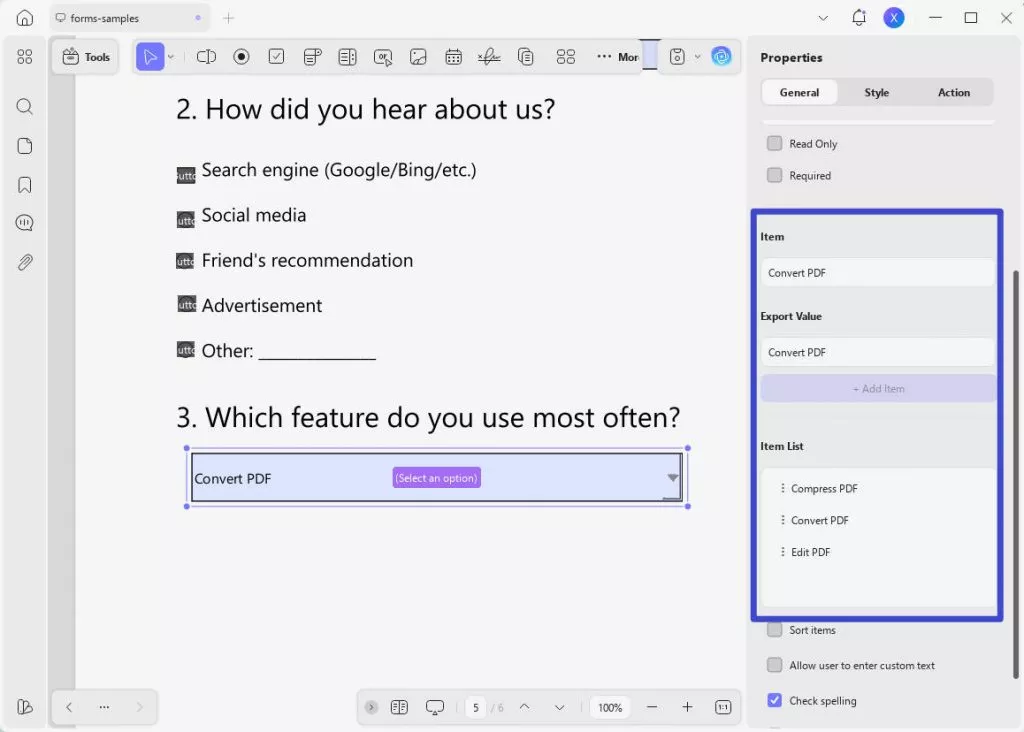Select the checkbox form tool
1024x732 pixels.
pyautogui.click(x=276, y=57)
